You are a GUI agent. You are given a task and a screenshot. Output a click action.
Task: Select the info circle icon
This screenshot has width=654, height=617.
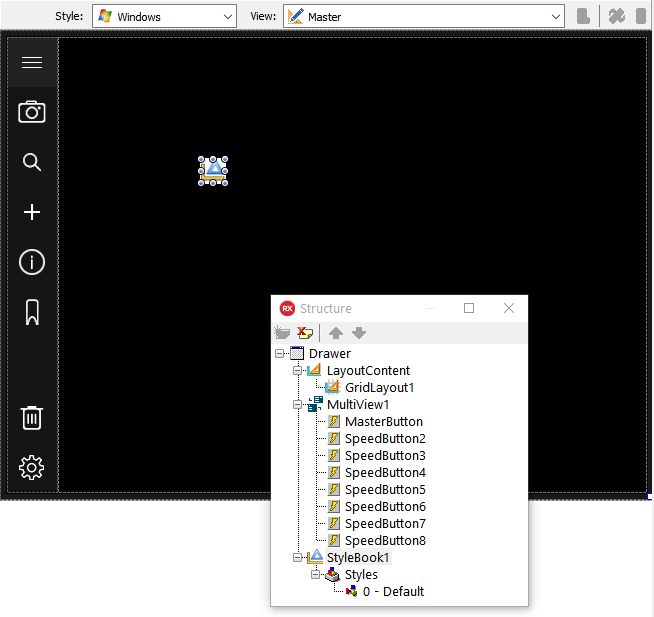pos(32,262)
